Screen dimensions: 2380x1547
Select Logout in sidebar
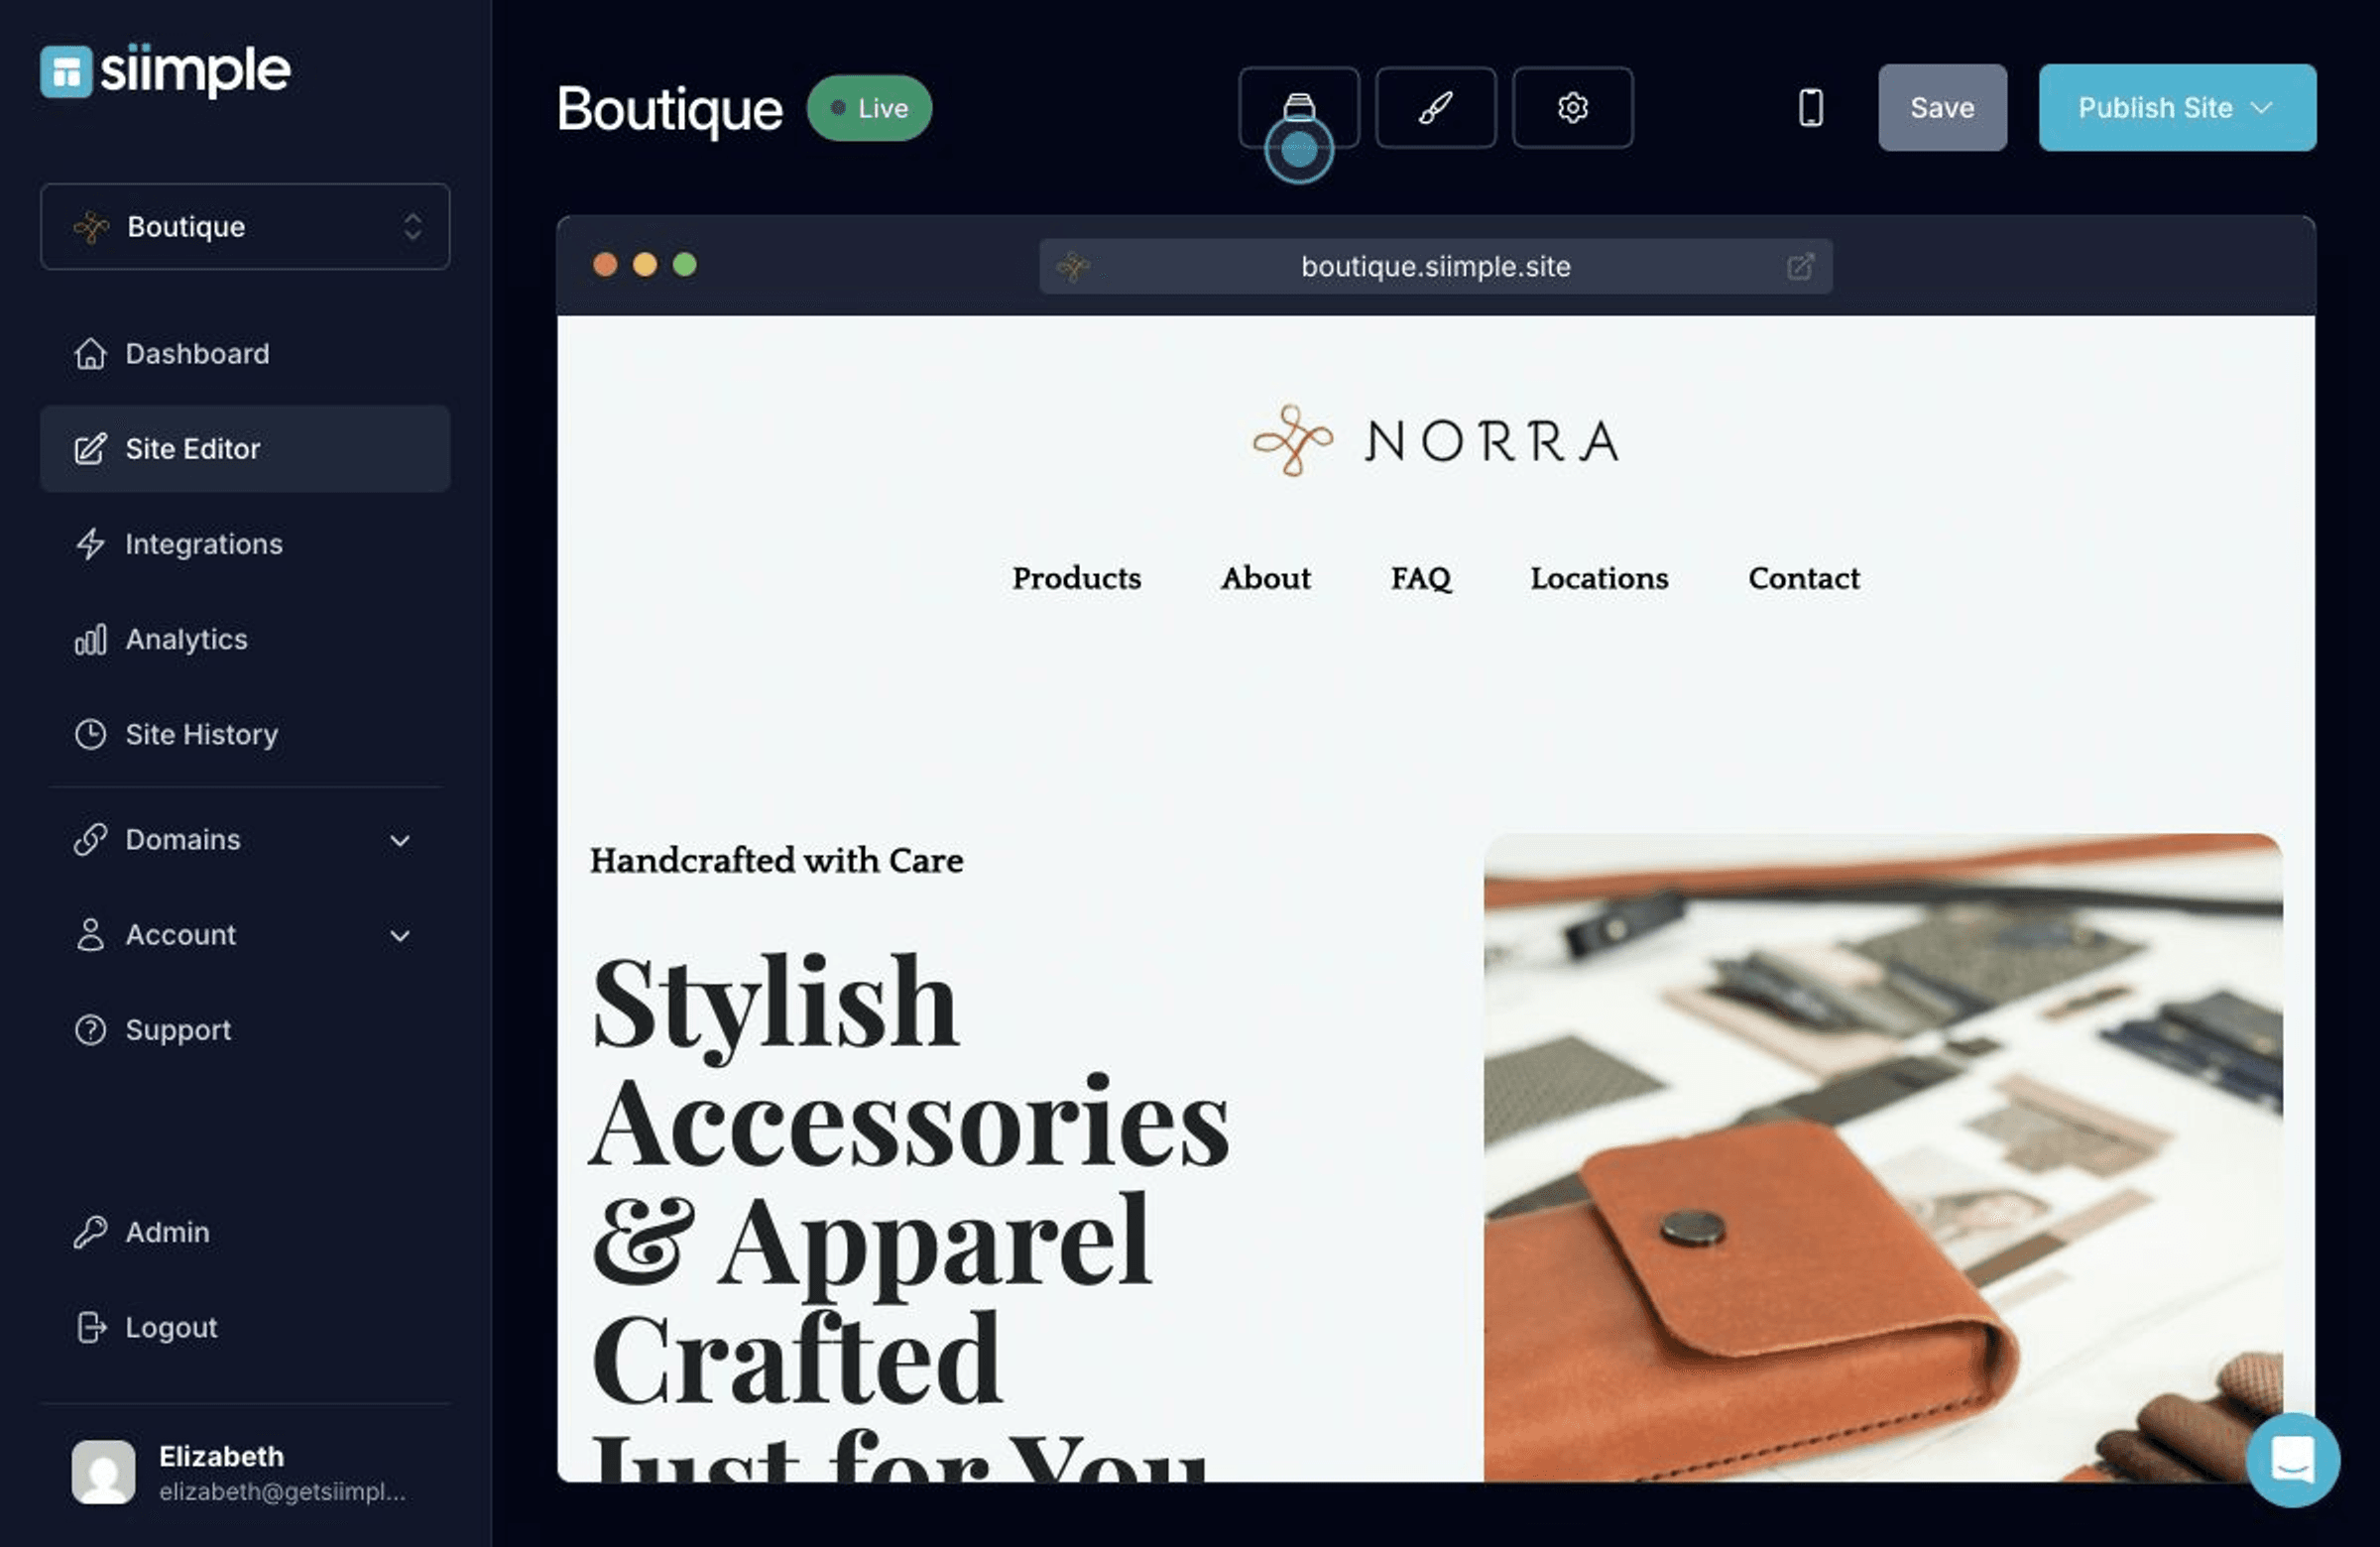[245, 1327]
